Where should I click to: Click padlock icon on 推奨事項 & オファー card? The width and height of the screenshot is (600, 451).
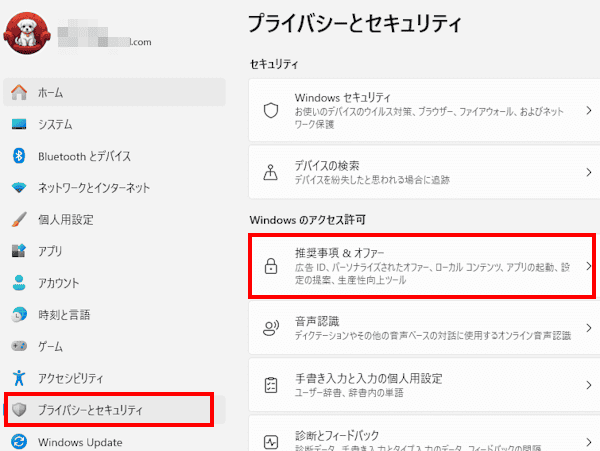point(271,265)
